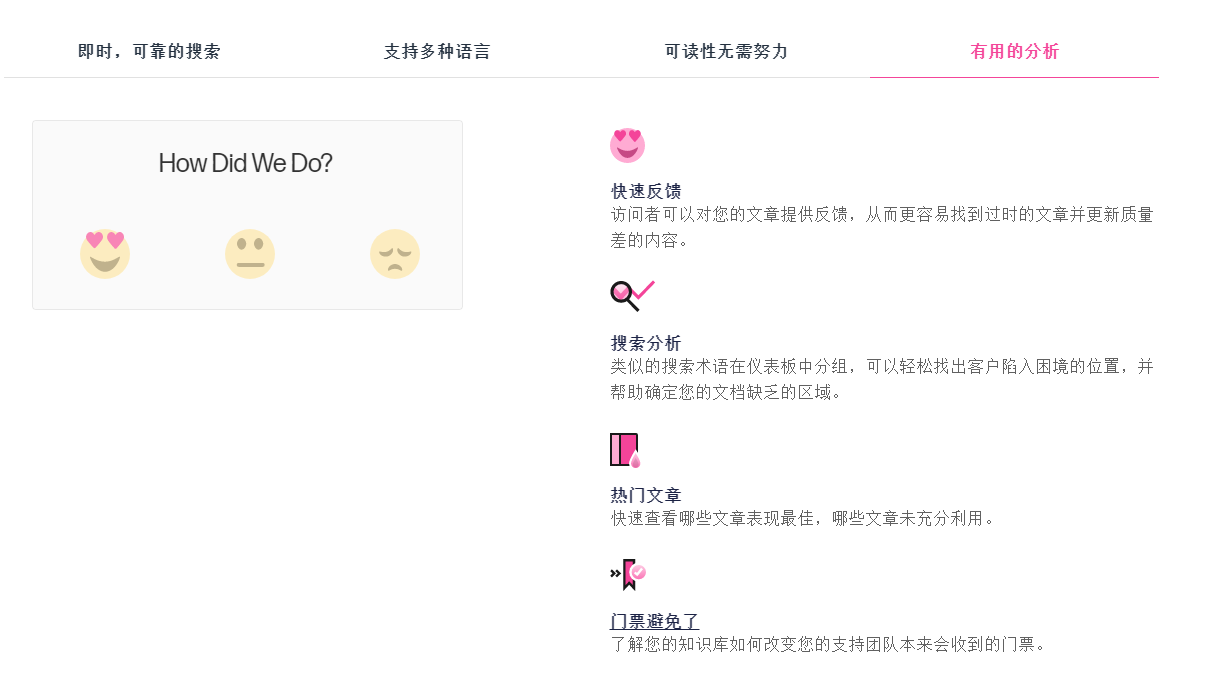Click the 快速反馈 description paragraph
The height and width of the screenshot is (684, 1211).
[881, 227]
